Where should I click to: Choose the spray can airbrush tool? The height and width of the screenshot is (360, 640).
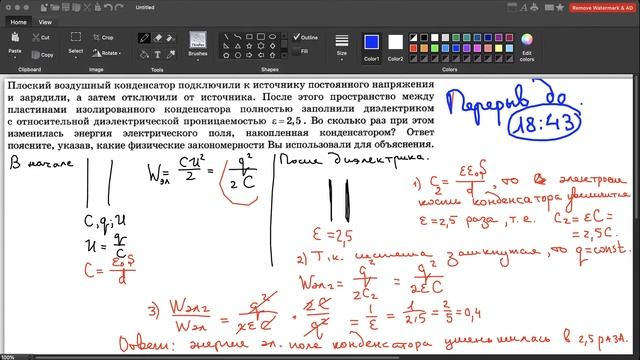(x=171, y=38)
